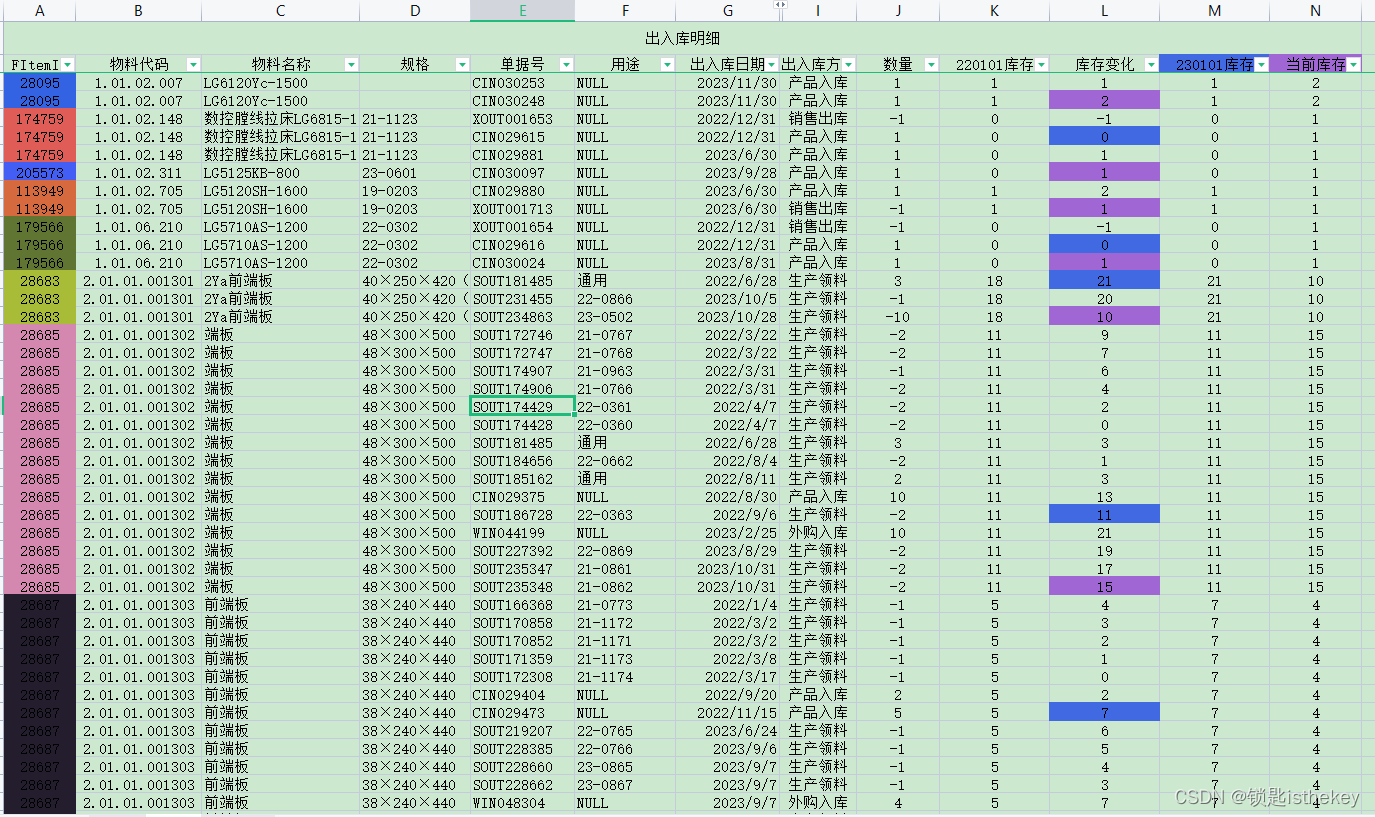Select column K header

pos(994,11)
